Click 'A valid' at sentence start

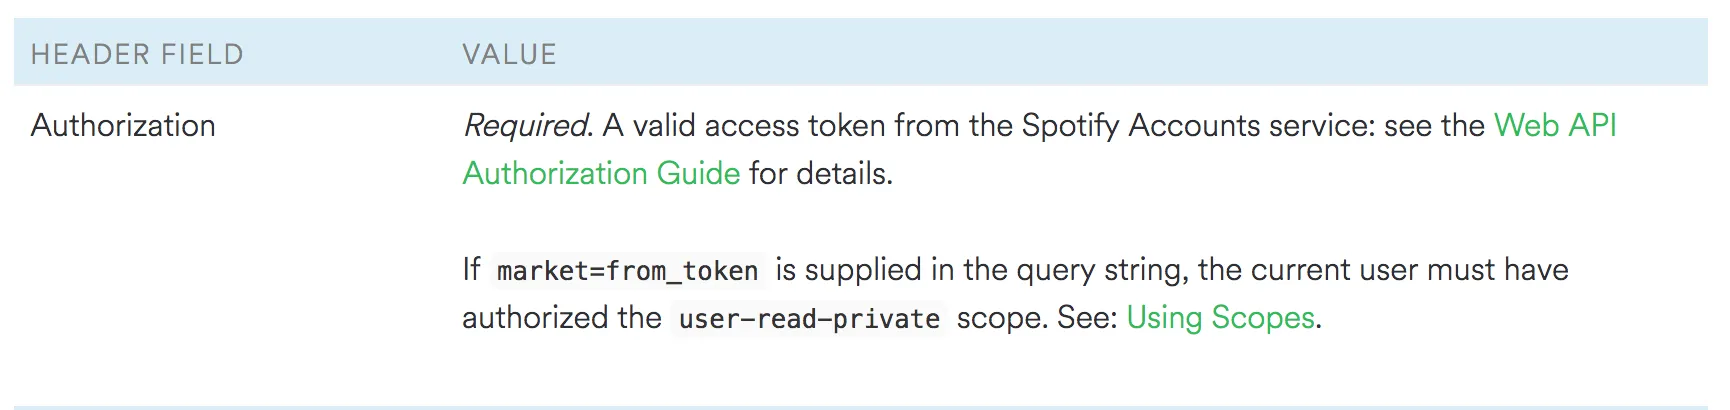(649, 125)
